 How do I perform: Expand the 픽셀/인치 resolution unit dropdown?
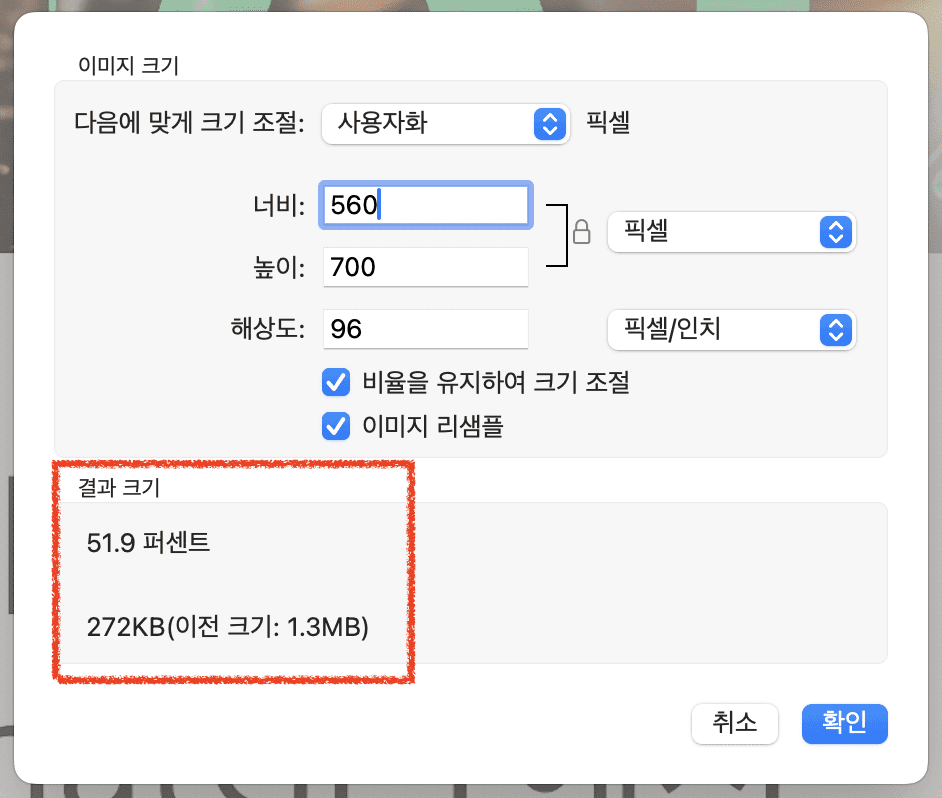point(731,329)
